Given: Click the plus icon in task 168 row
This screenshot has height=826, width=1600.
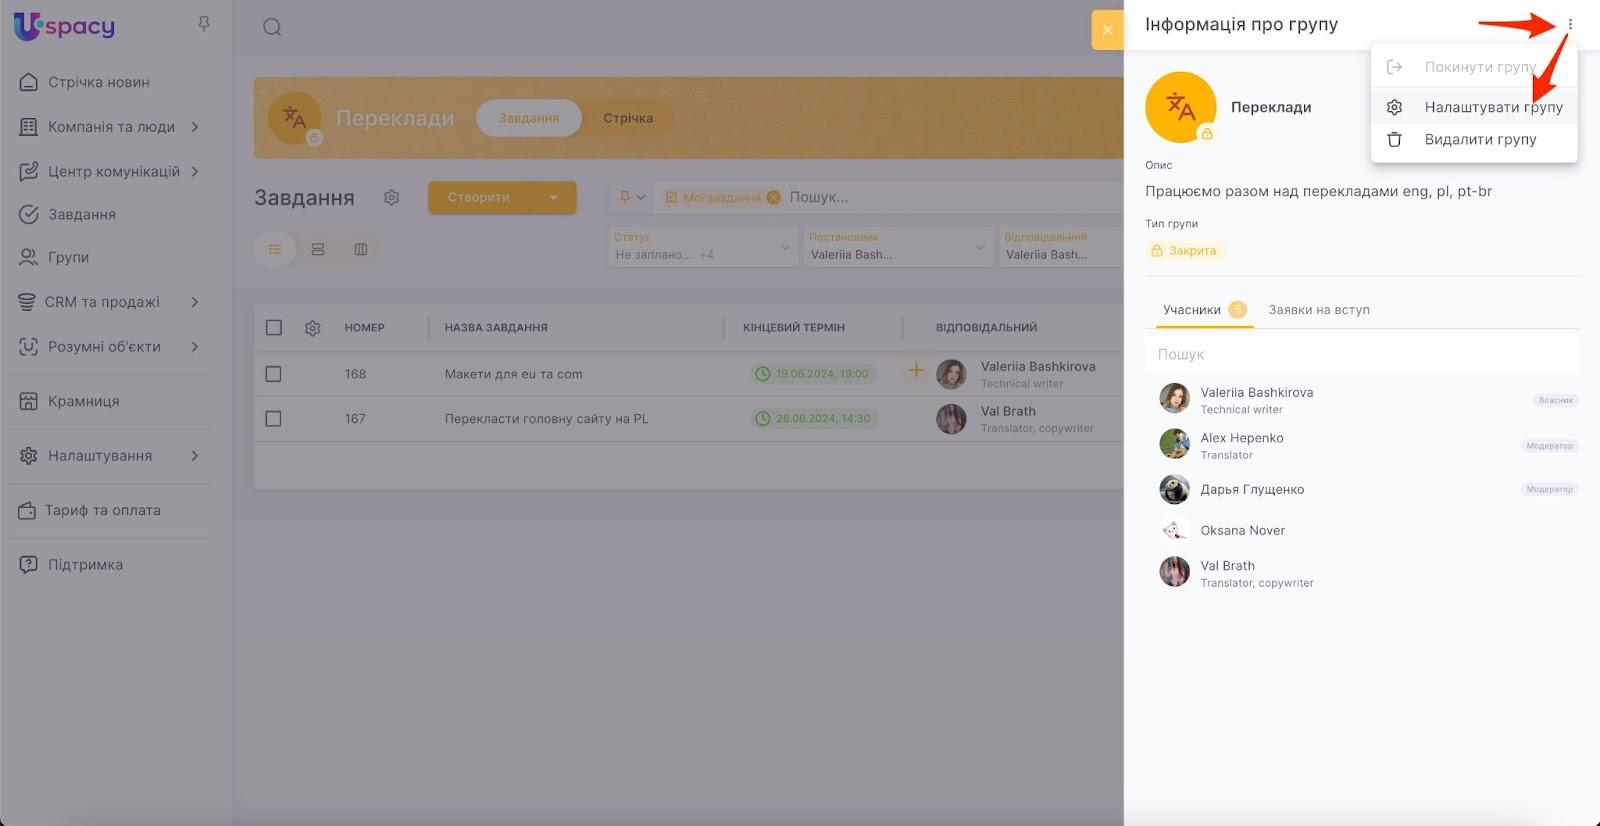Looking at the screenshot, I should [x=915, y=371].
